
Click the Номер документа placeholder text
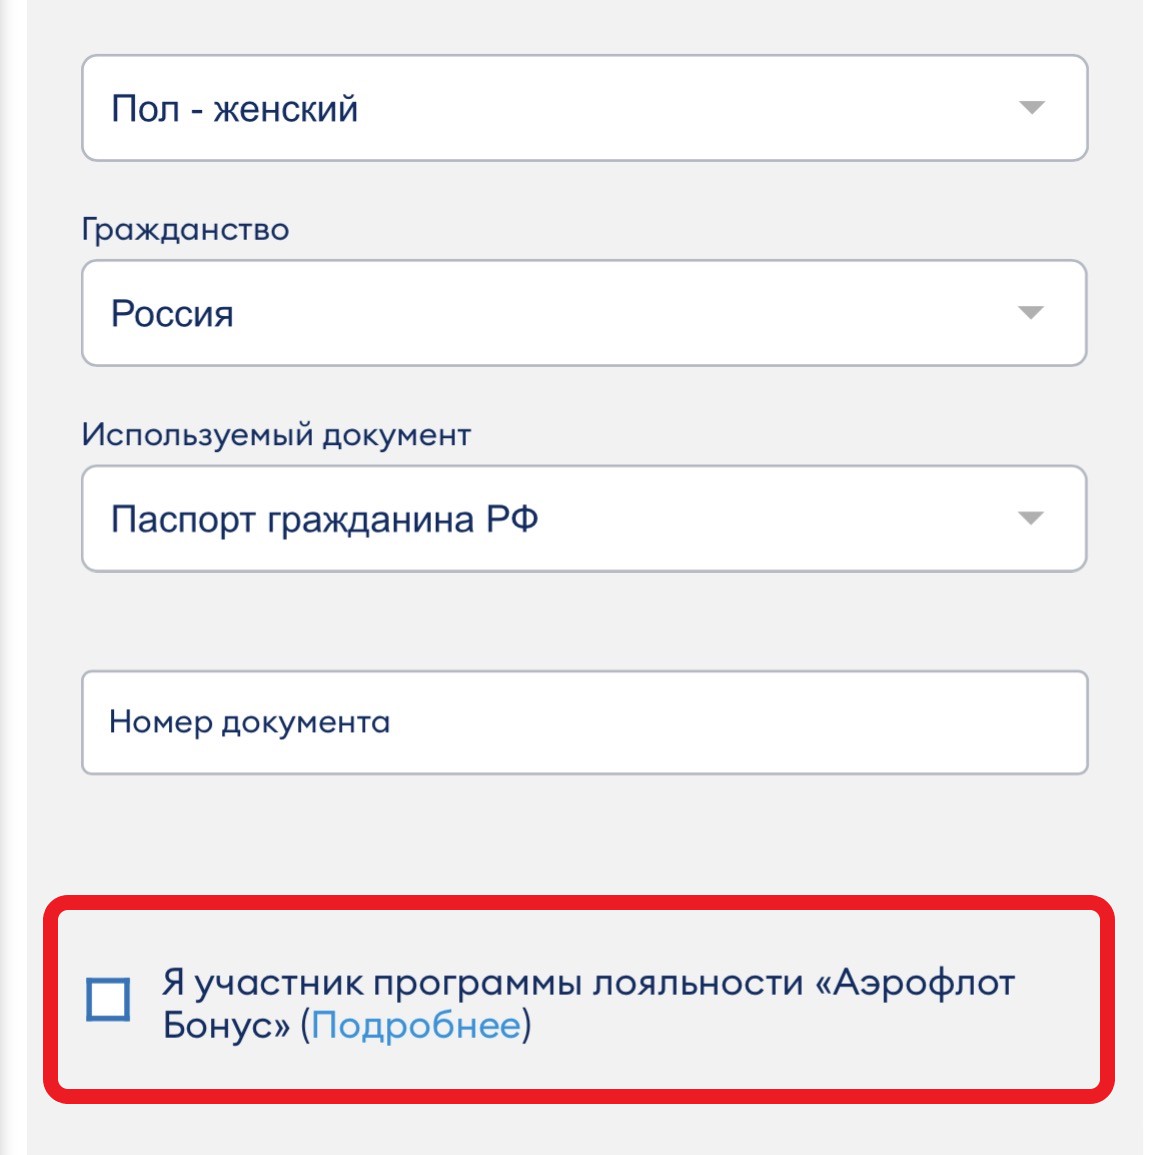click(x=249, y=722)
